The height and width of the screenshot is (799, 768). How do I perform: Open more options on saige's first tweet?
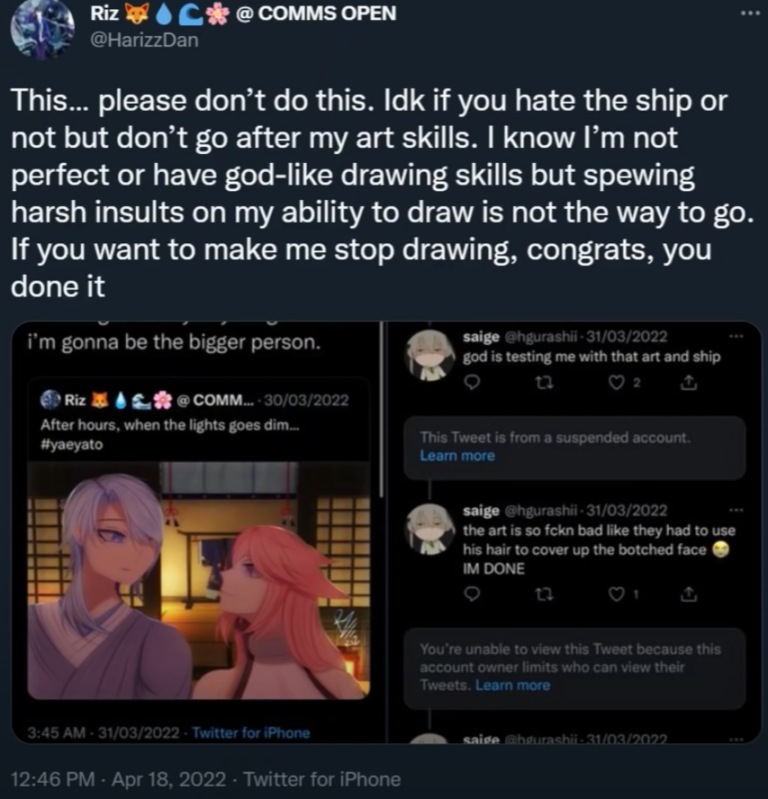point(737,337)
